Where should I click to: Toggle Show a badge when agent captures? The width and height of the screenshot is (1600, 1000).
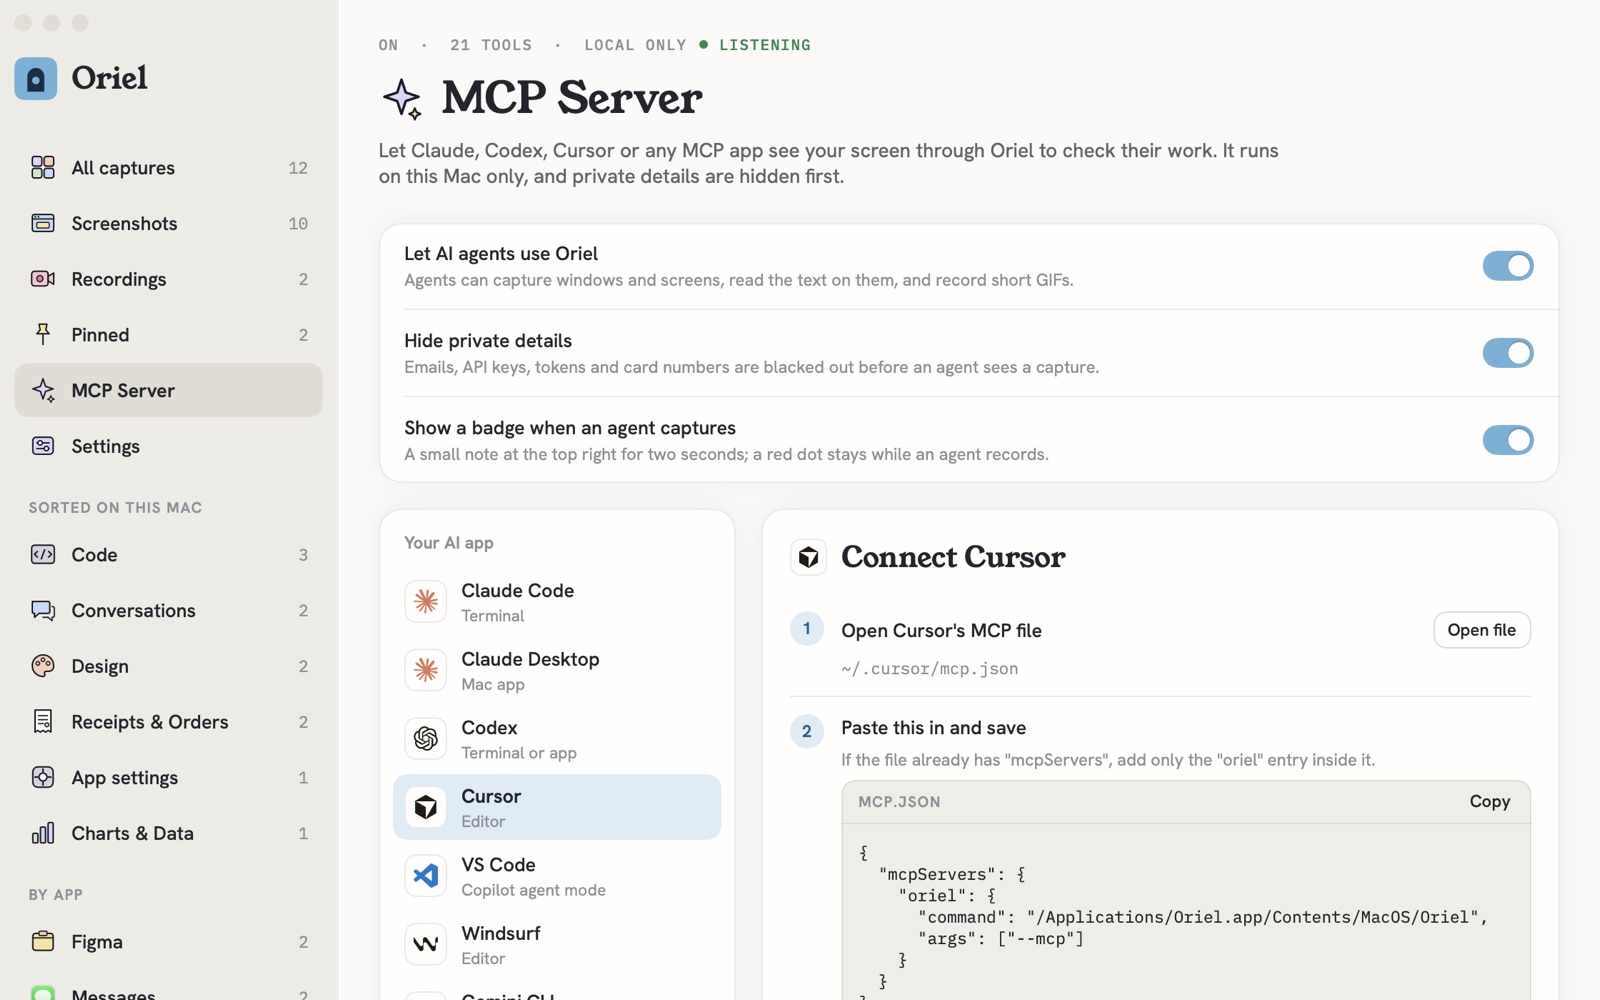click(1508, 440)
